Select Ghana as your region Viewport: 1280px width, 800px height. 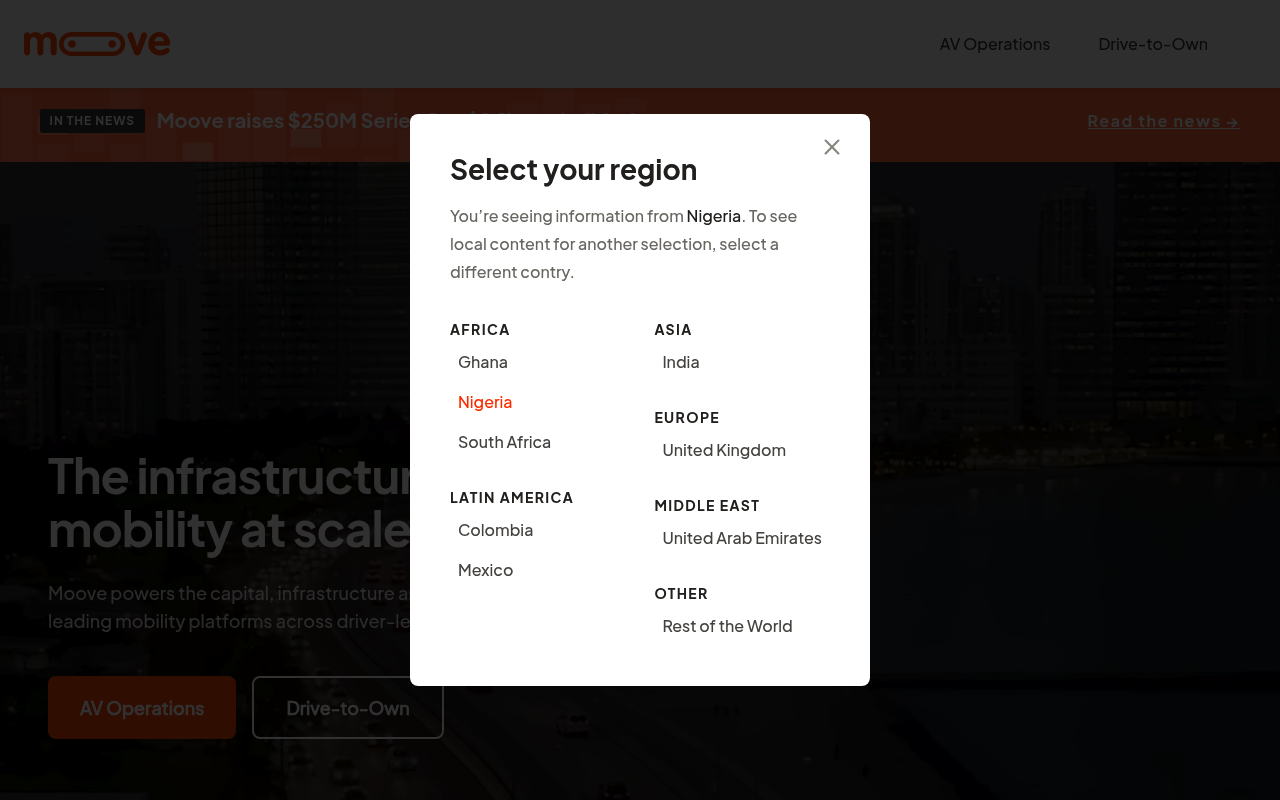point(483,362)
